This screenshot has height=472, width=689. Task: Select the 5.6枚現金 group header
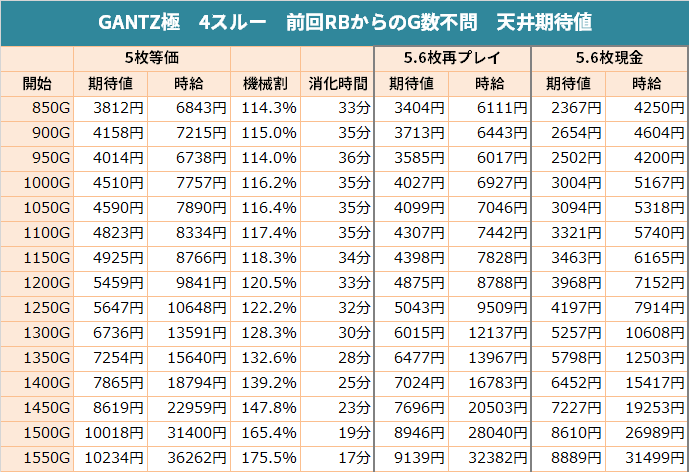(x=610, y=58)
